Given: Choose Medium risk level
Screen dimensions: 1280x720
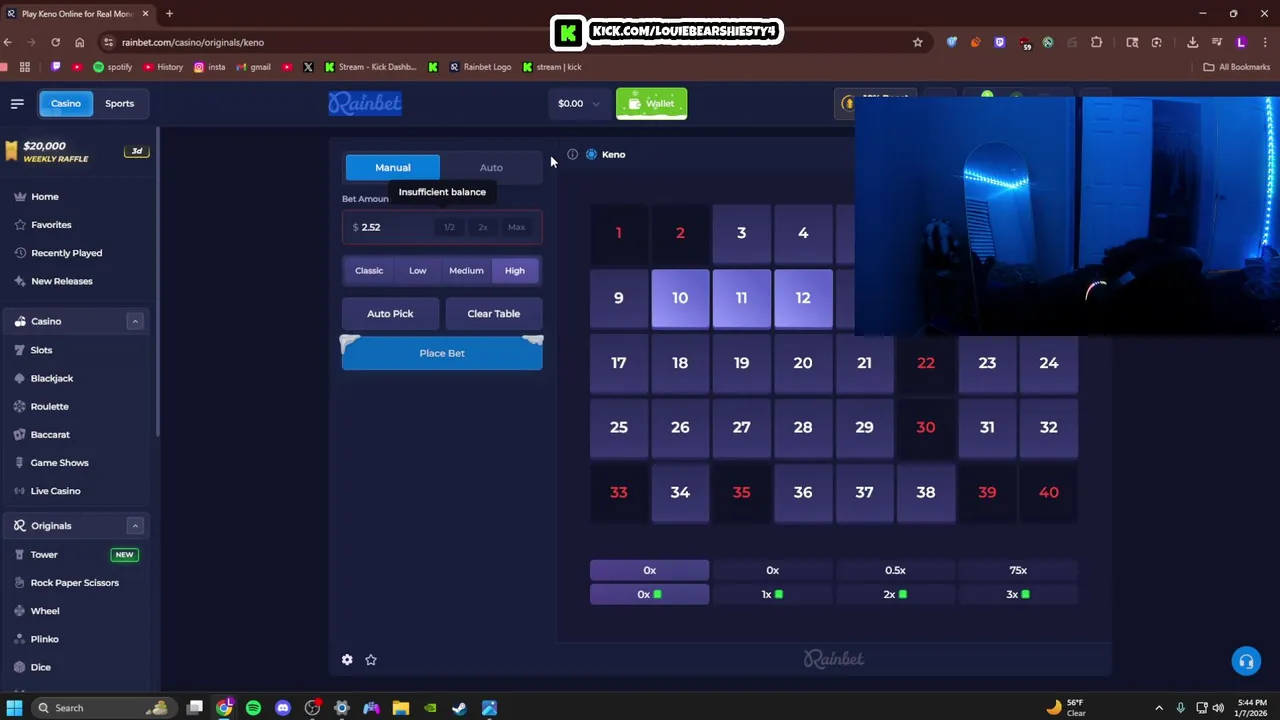Looking at the screenshot, I should [x=466, y=270].
